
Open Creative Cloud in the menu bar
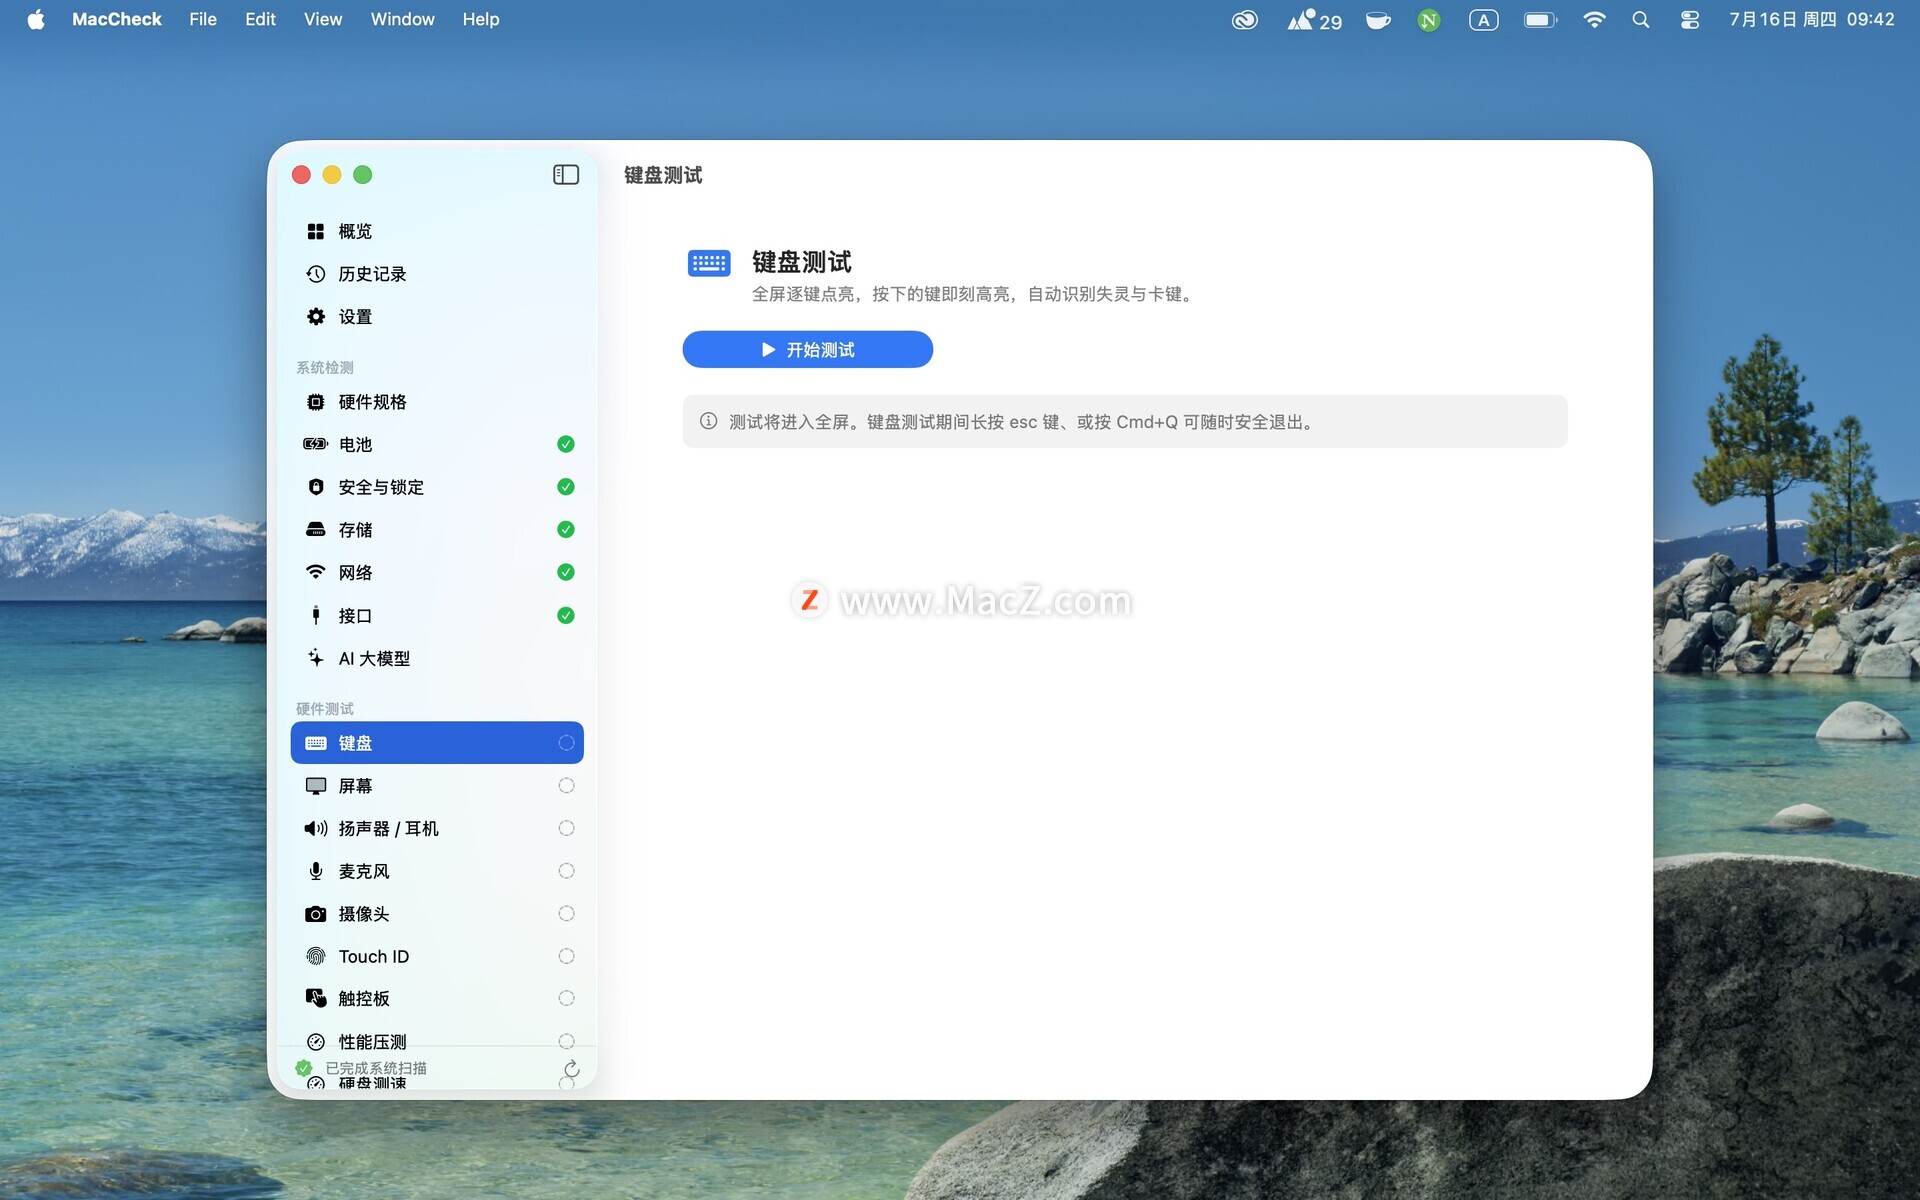click(1245, 20)
